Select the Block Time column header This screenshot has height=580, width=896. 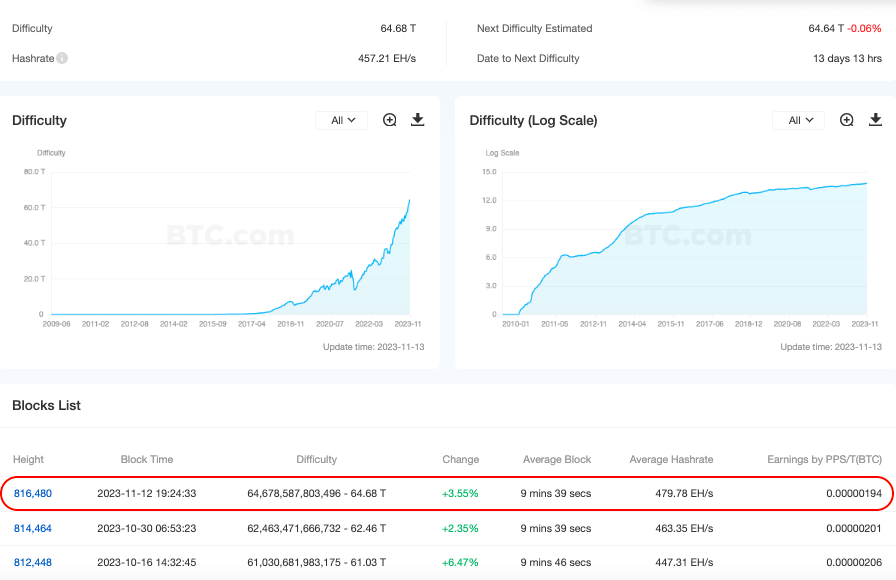pos(147,460)
